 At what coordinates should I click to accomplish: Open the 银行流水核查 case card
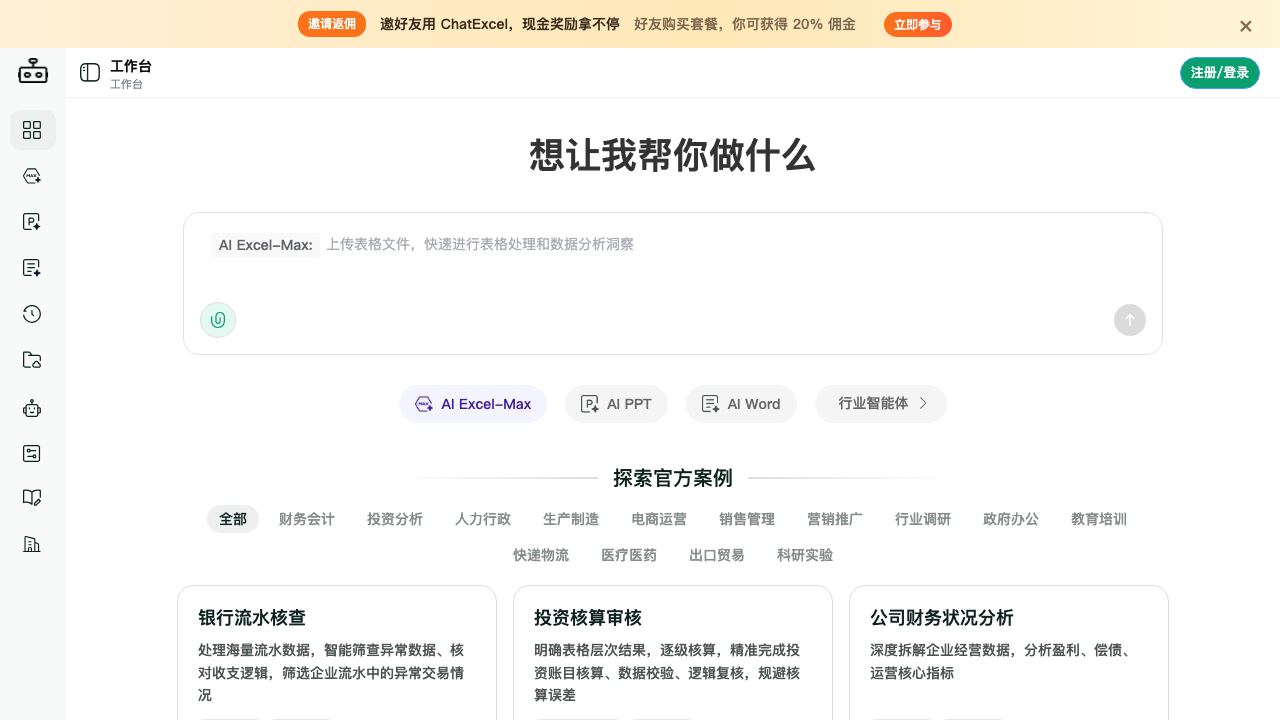pos(337,653)
